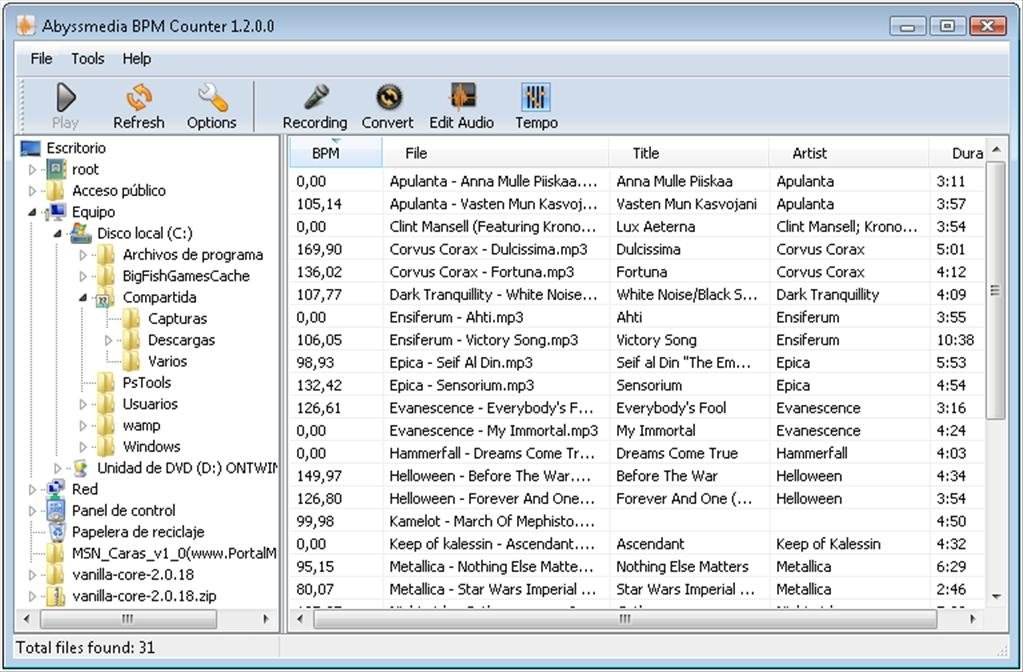Select the Red network icon
The width and height of the screenshot is (1023, 672).
coord(55,489)
